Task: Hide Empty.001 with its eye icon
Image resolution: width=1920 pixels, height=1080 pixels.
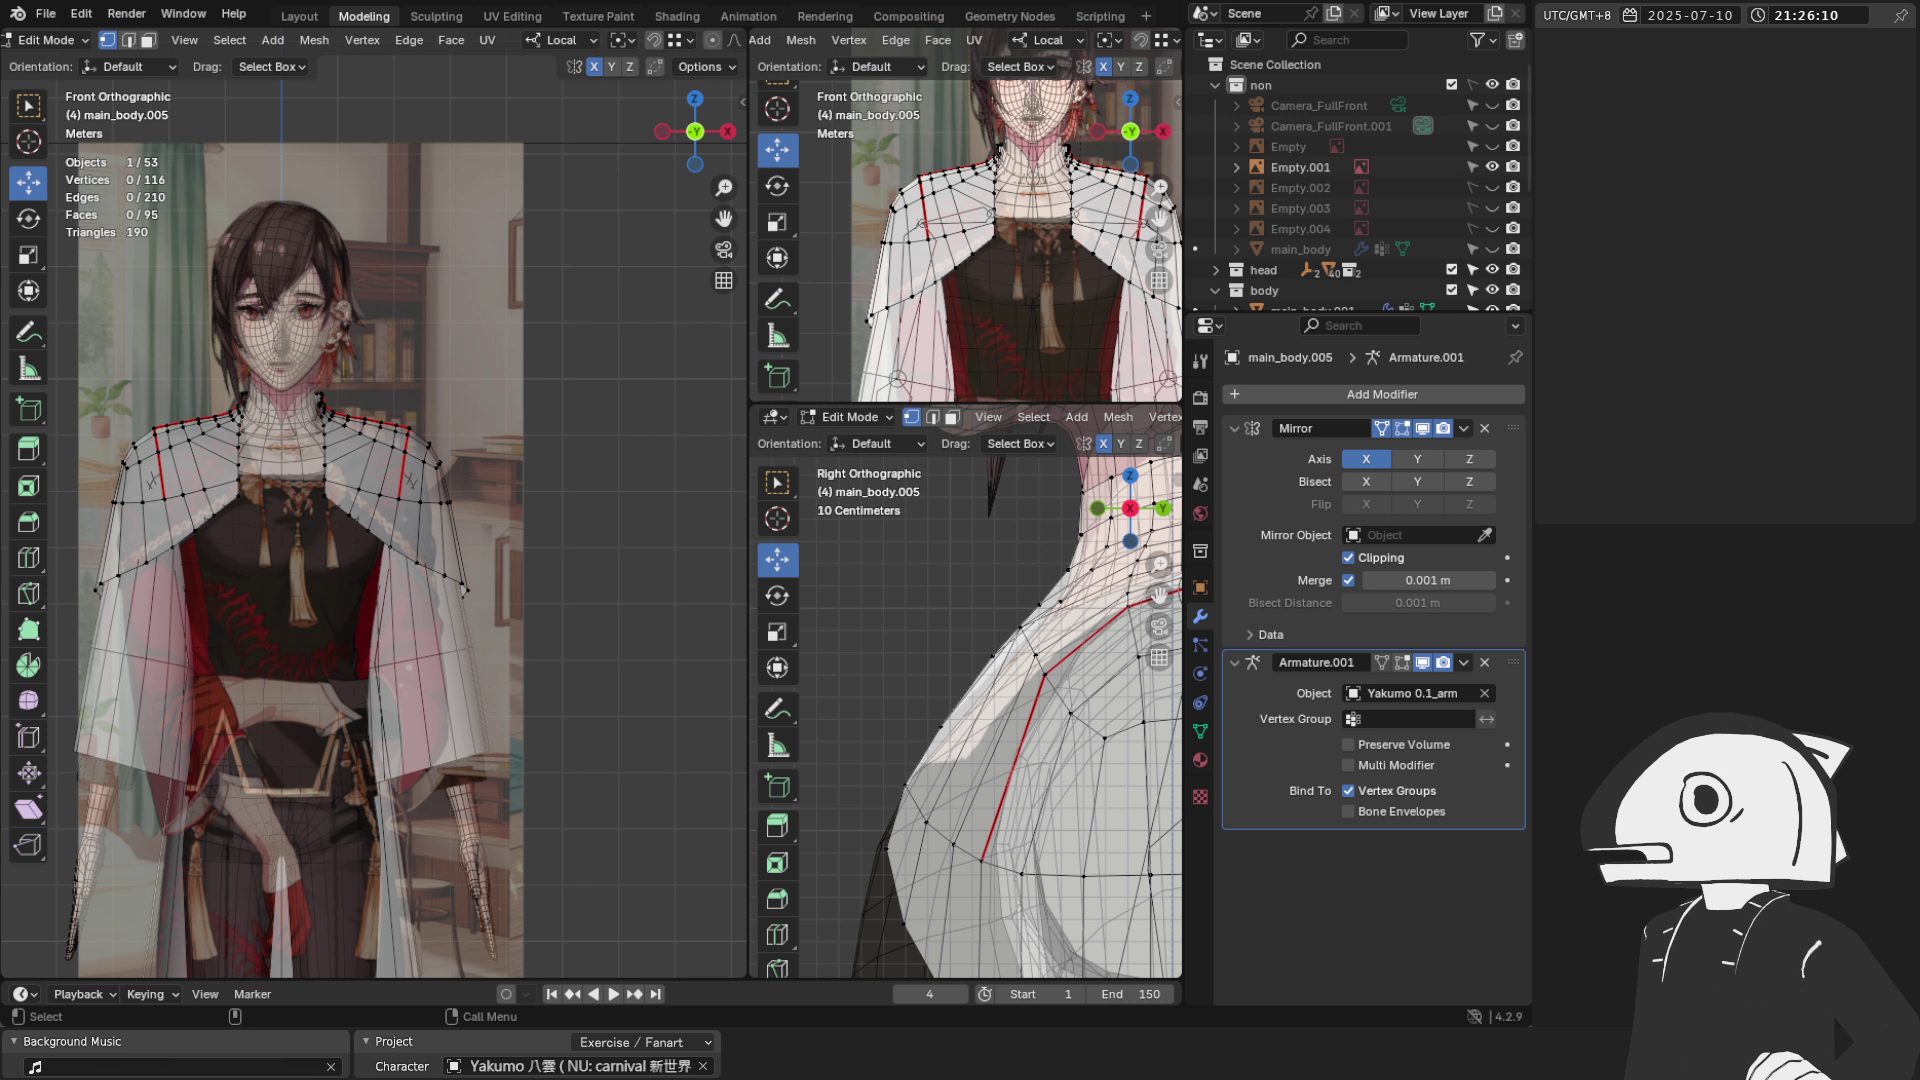Action: (1492, 167)
